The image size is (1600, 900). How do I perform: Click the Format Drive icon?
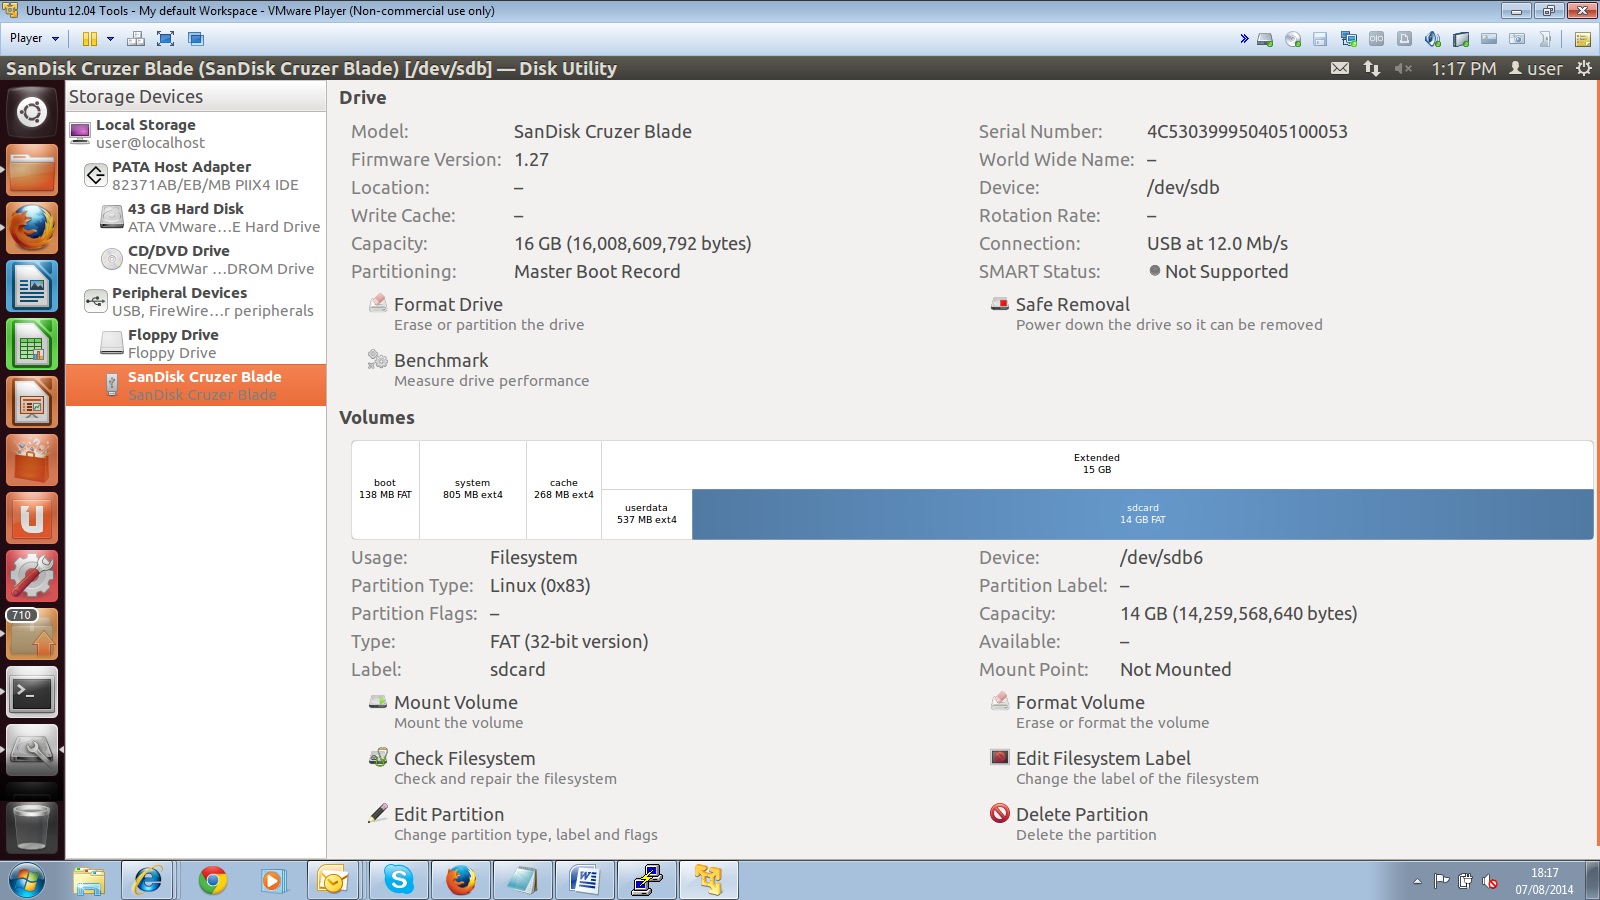point(378,303)
